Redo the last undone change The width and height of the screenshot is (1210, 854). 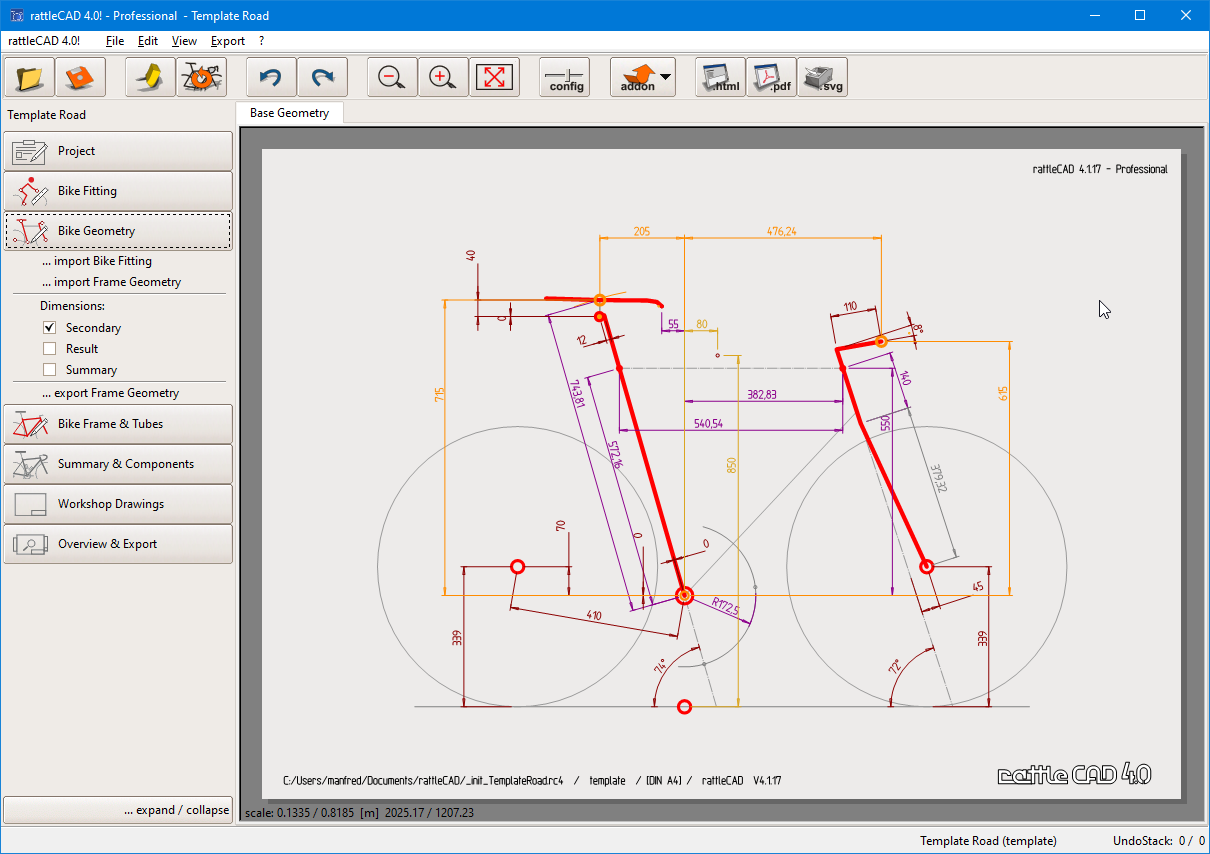point(323,77)
